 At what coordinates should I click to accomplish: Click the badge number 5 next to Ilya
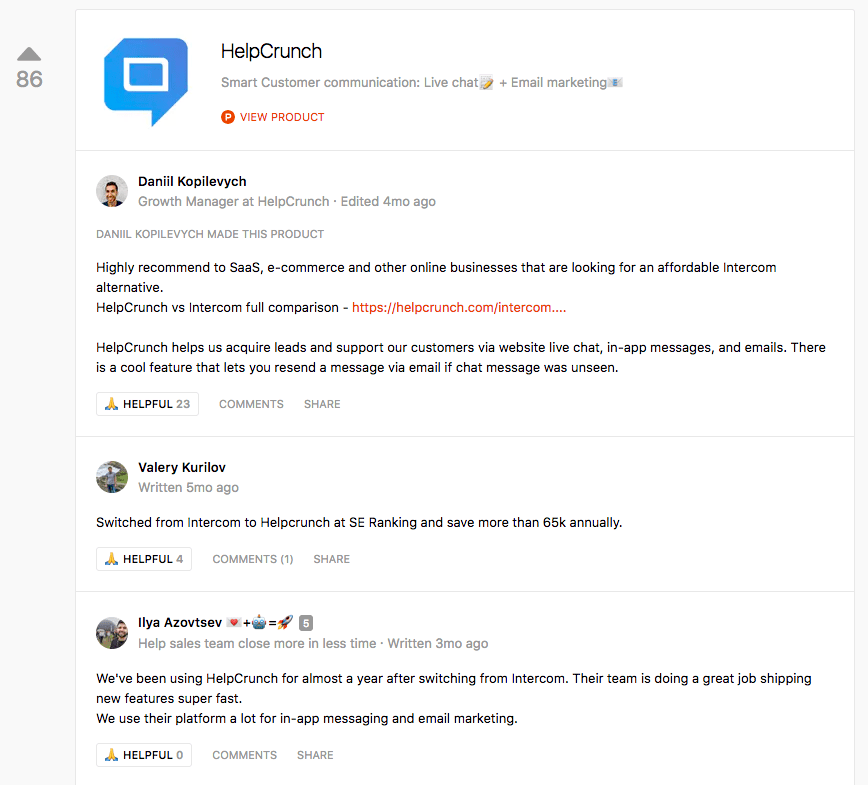pos(306,623)
